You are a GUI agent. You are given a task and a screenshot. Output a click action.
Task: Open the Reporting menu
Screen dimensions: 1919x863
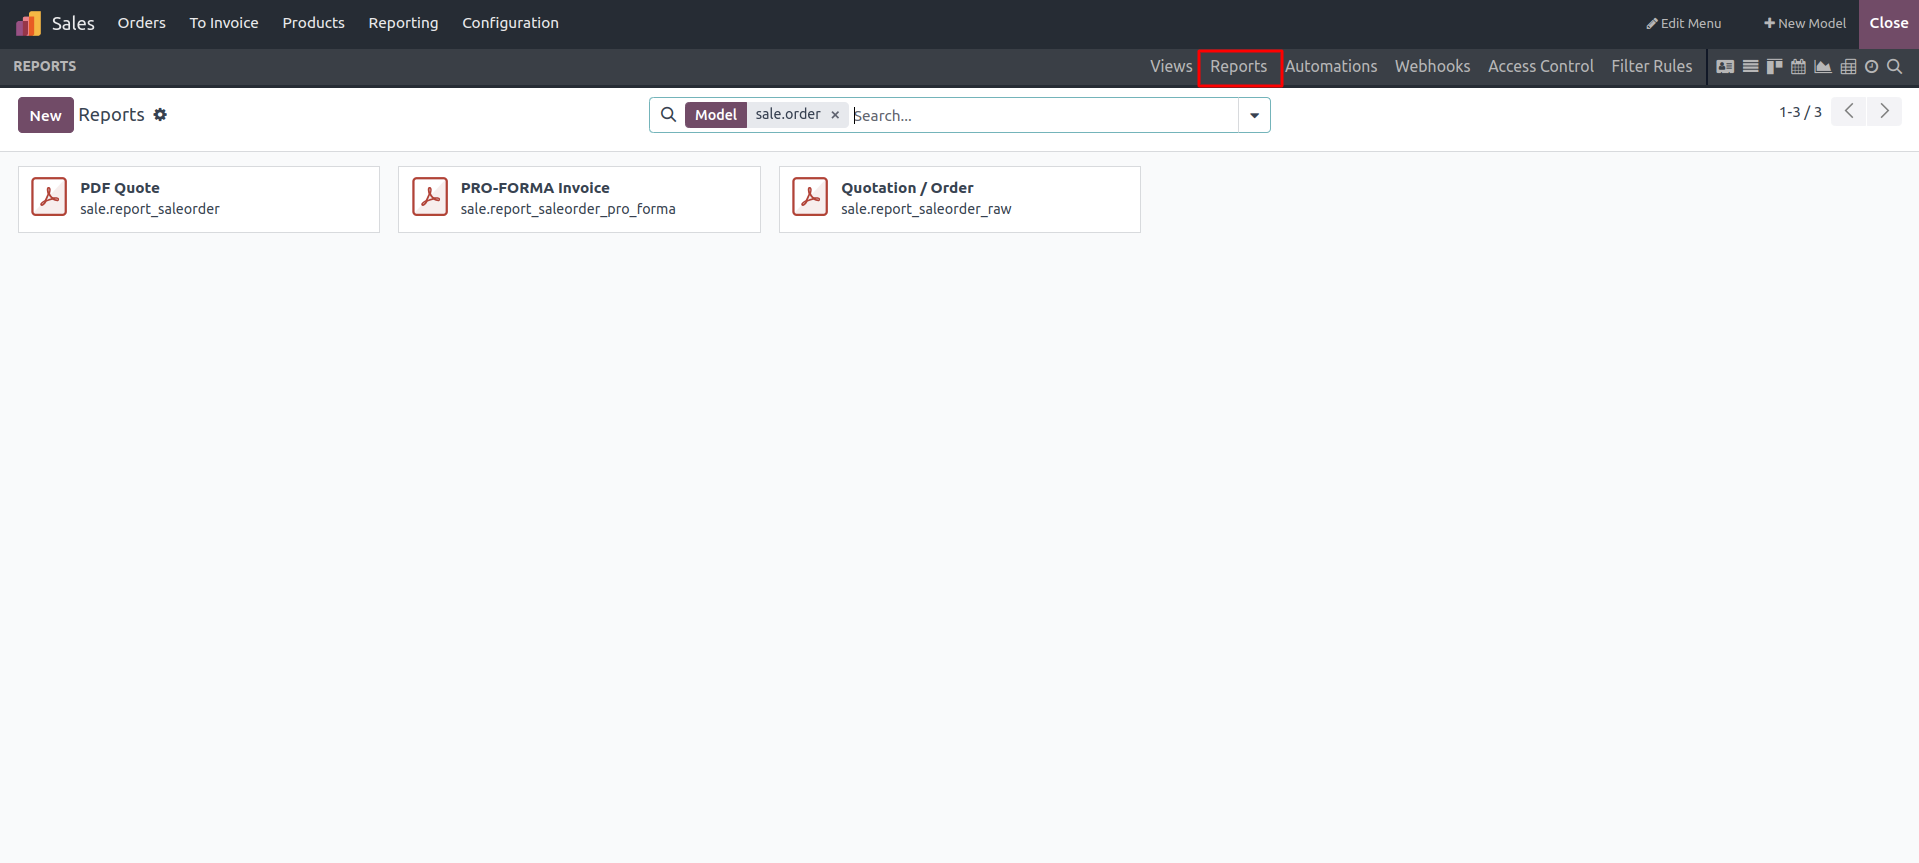click(403, 23)
